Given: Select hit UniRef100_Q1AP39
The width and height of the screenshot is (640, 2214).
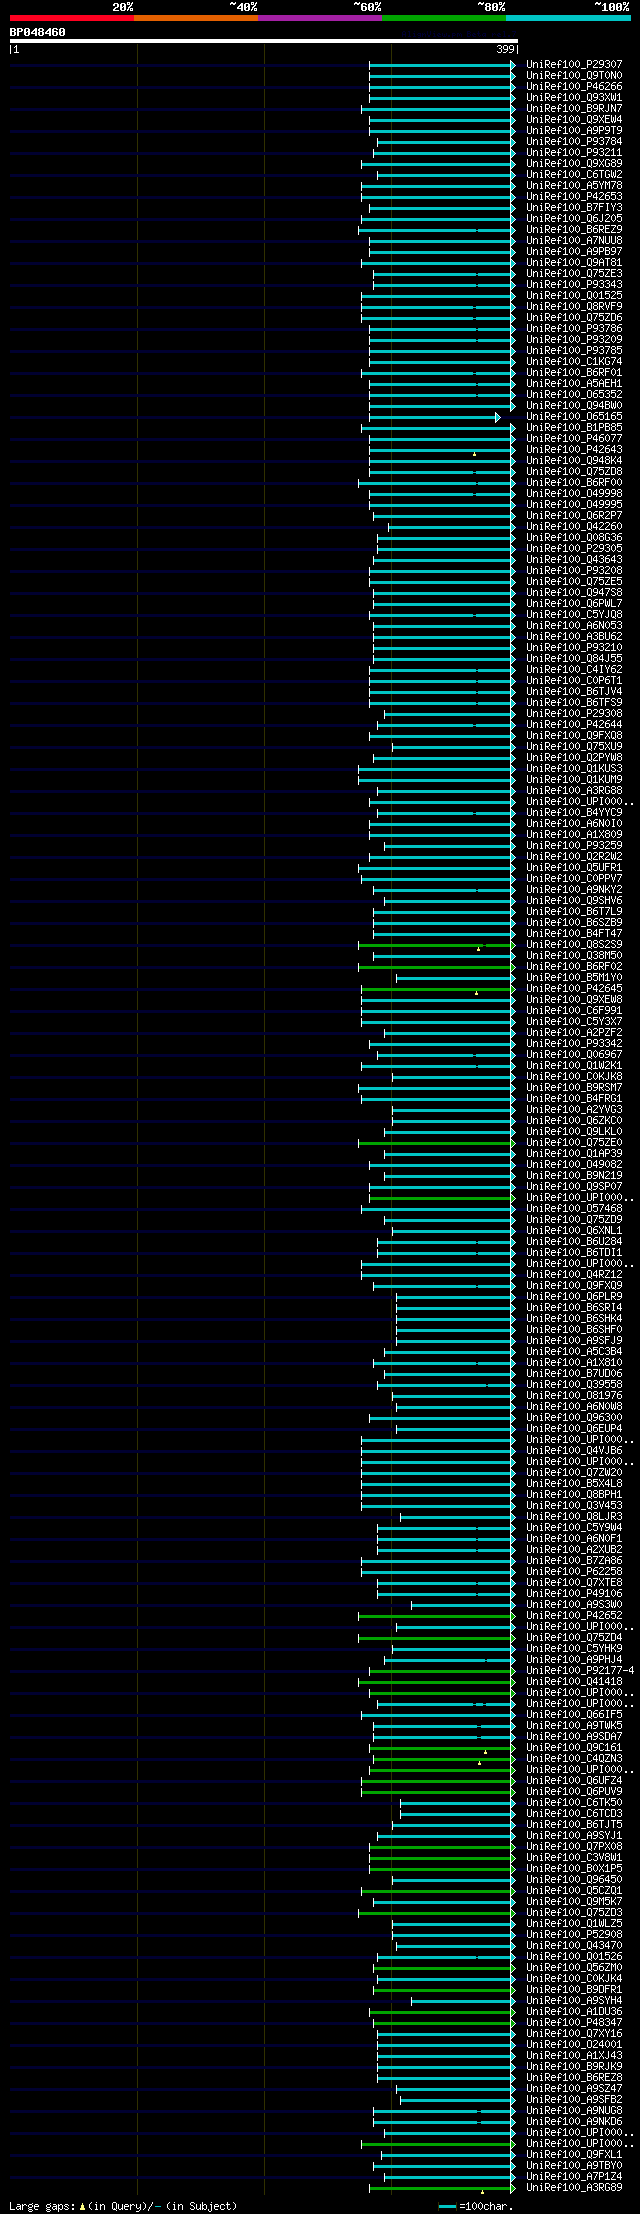Looking at the screenshot, I should 574,1153.
